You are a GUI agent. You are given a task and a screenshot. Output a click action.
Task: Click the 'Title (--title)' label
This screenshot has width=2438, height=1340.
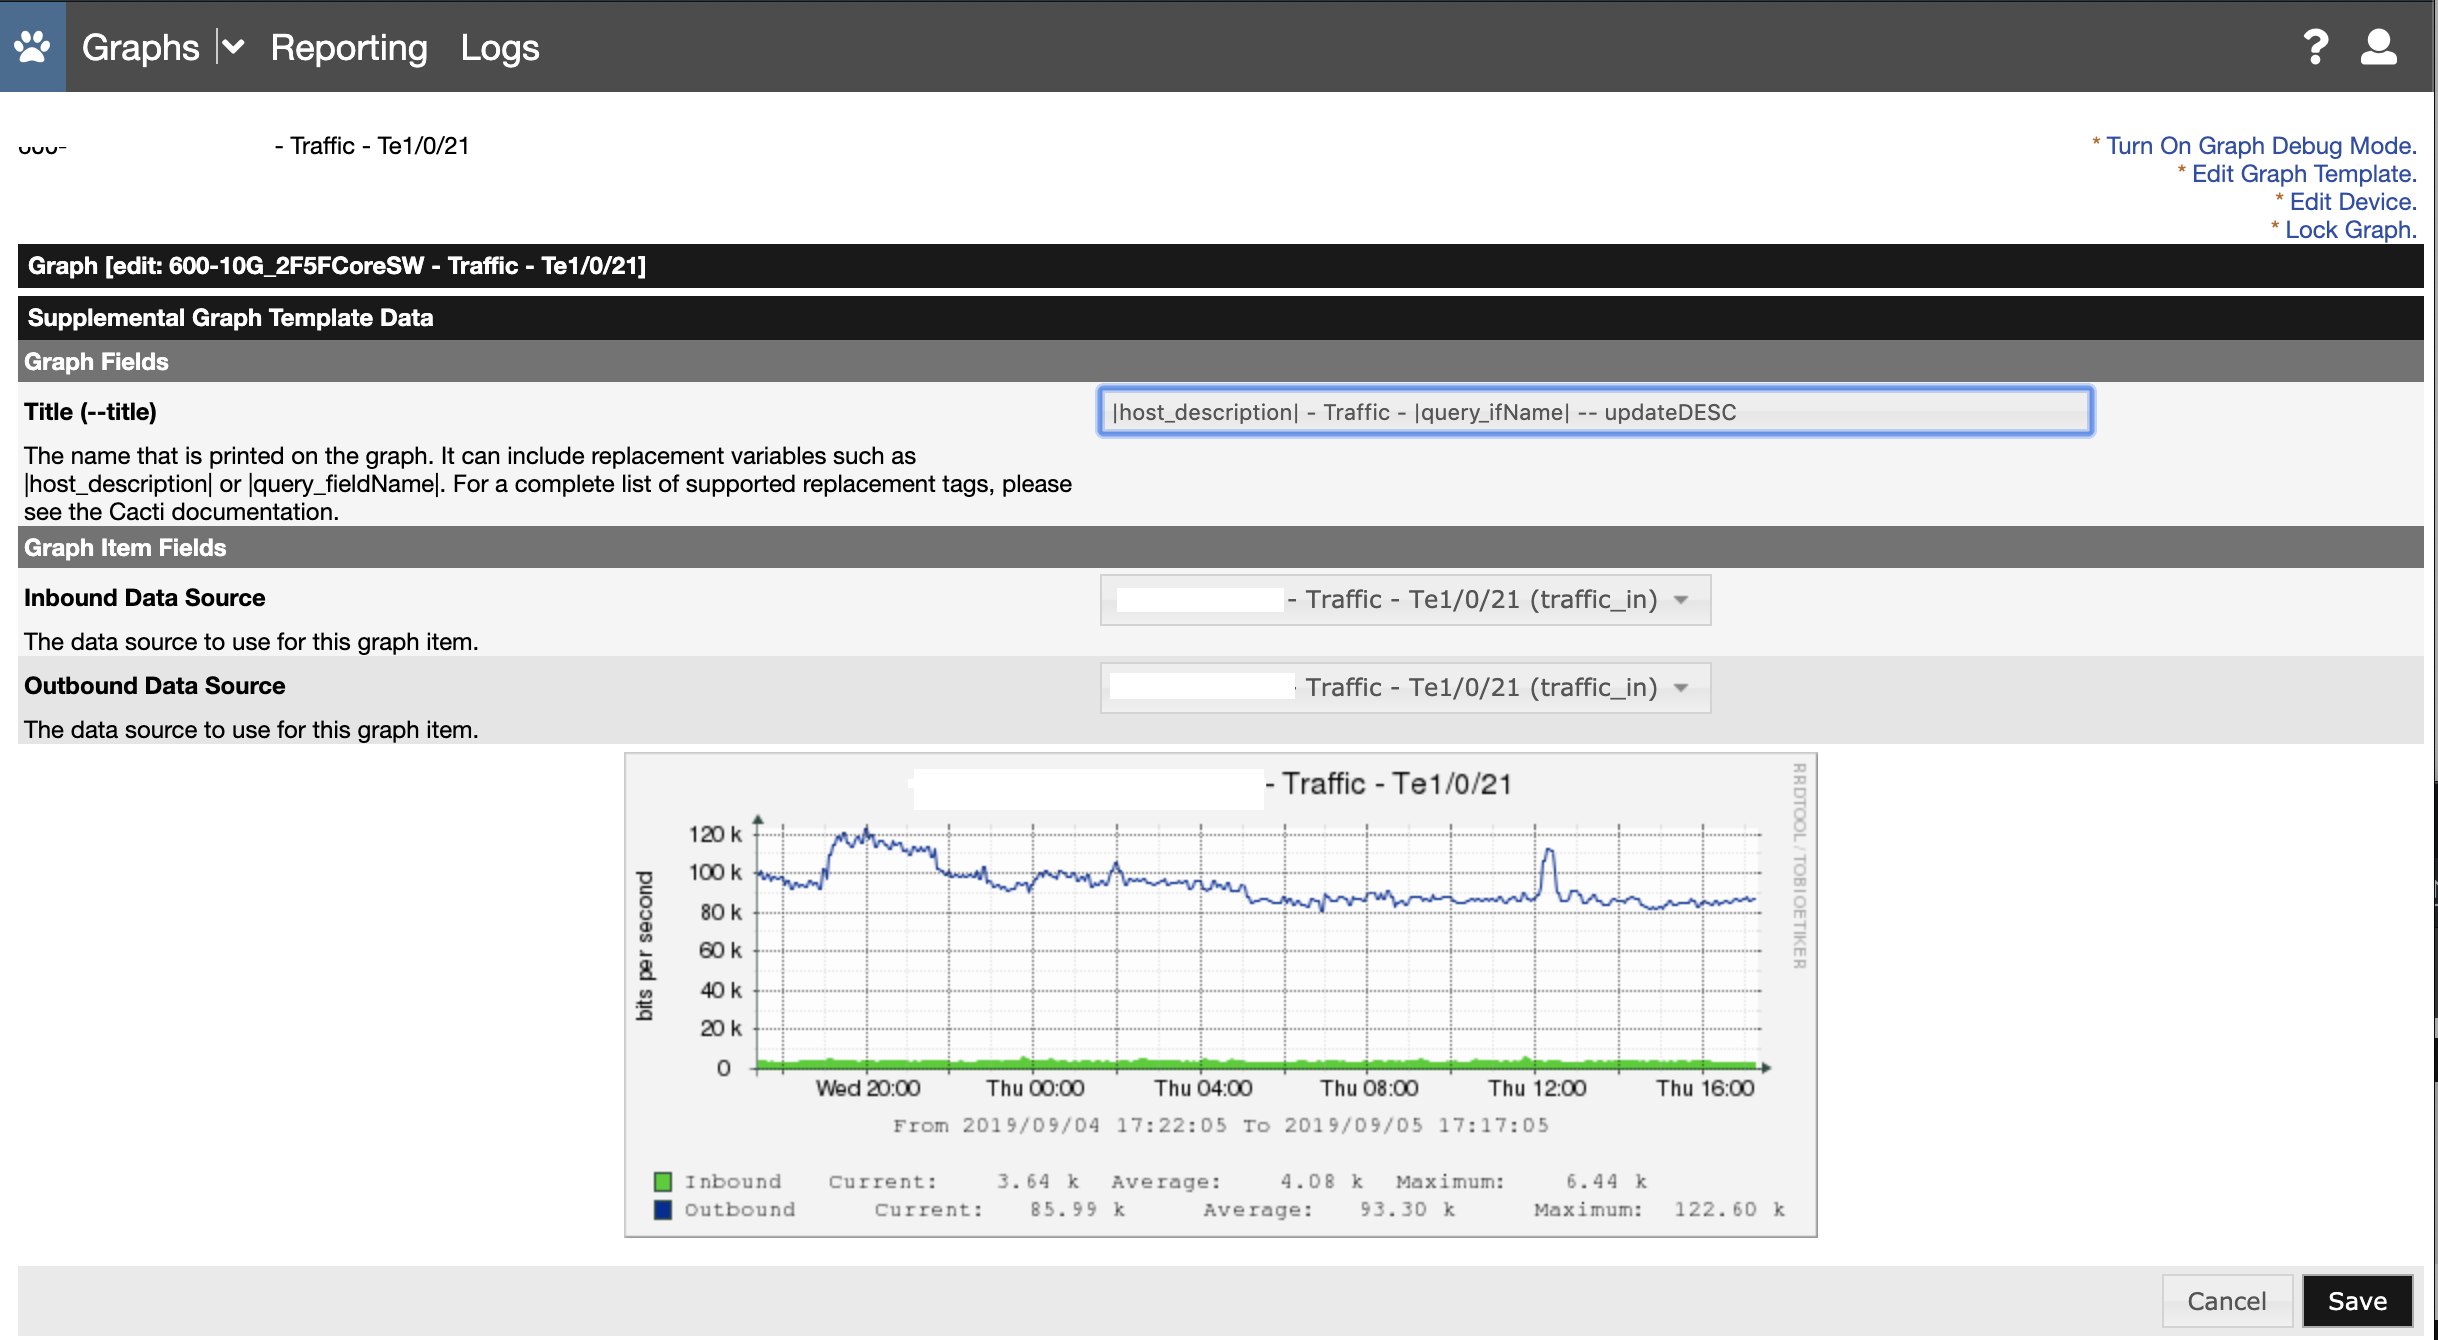tap(90, 412)
